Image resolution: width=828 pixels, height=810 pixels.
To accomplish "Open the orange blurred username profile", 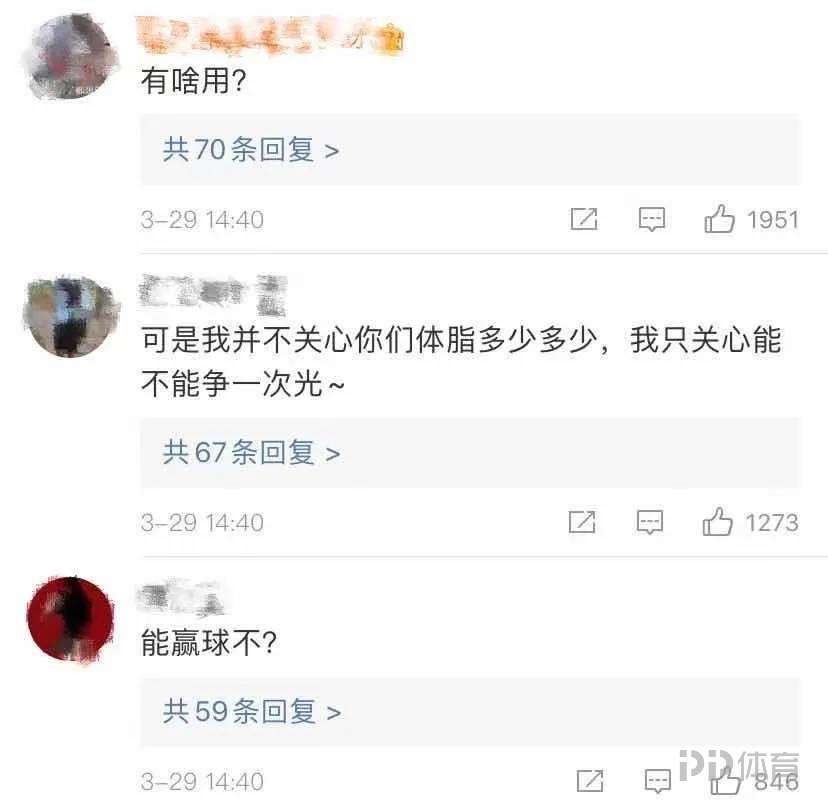I will 270,36.
